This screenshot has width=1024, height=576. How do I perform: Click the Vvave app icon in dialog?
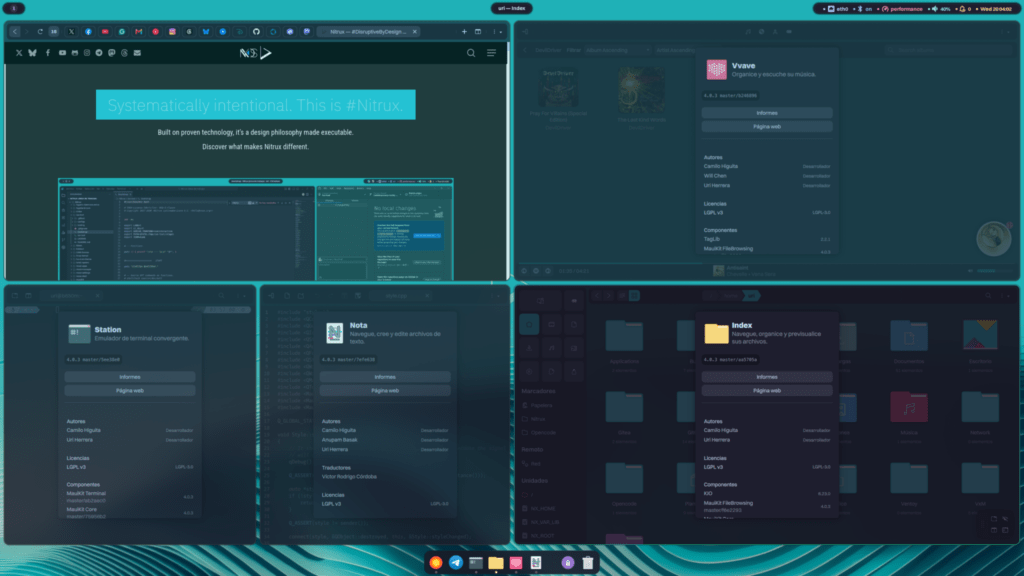pyautogui.click(x=716, y=70)
